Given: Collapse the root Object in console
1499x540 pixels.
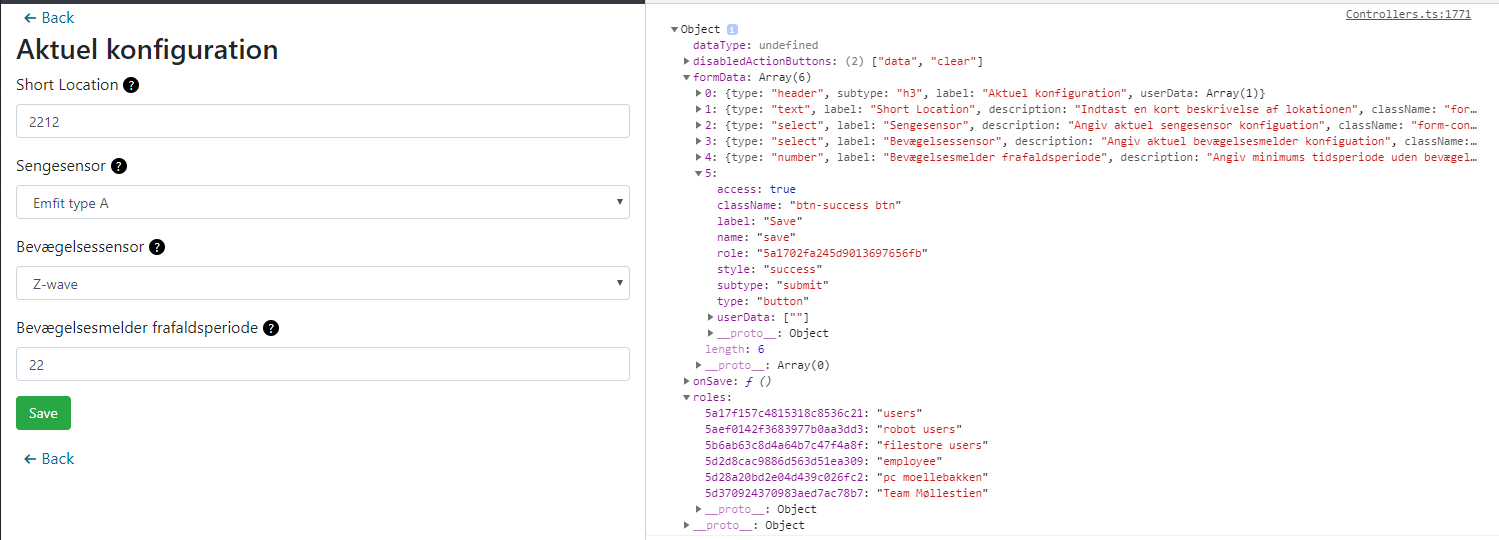Looking at the screenshot, I should pyautogui.click(x=675, y=30).
